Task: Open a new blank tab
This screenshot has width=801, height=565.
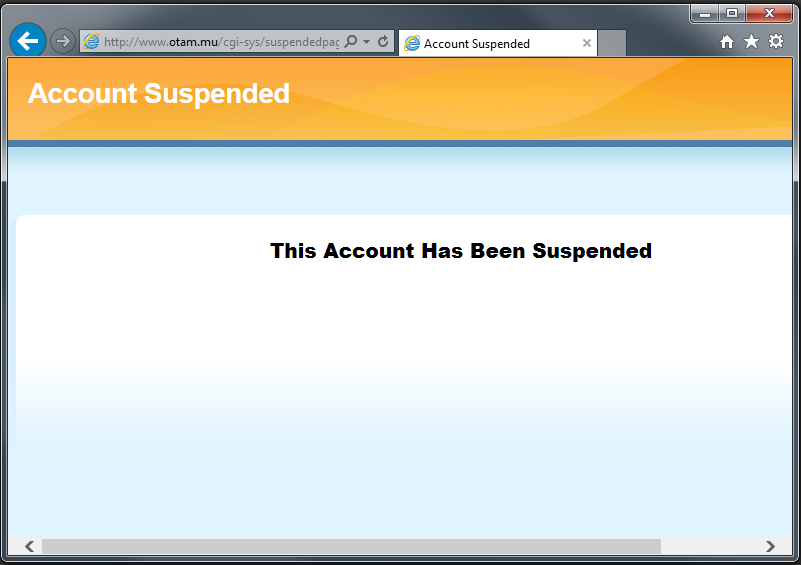Action: click(611, 43)
